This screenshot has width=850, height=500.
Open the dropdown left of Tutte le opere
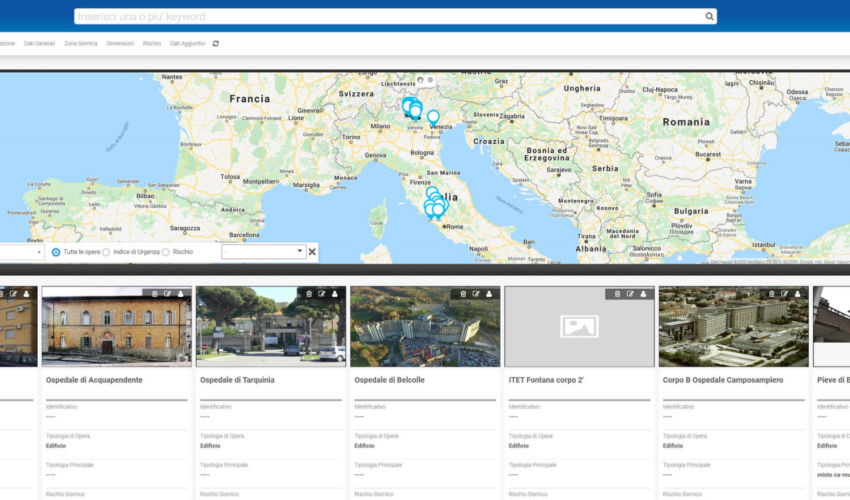[22, 252]
